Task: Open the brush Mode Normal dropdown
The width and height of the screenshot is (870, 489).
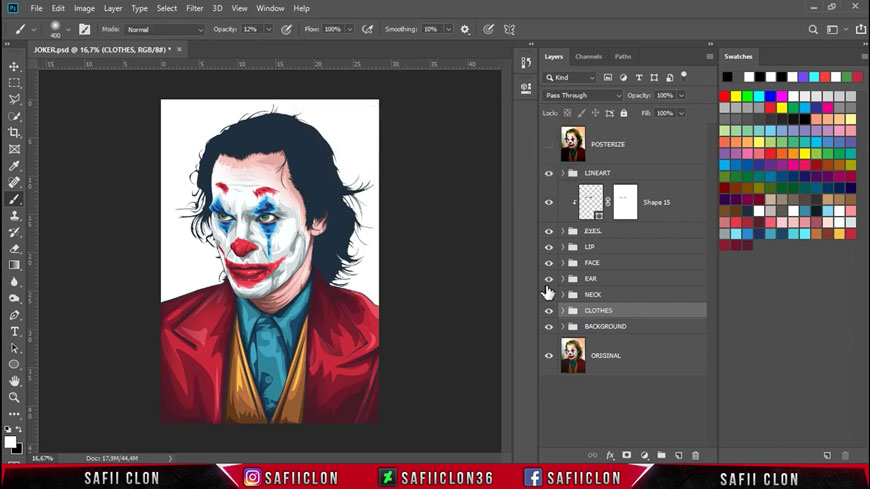Action: coord(164,29)
